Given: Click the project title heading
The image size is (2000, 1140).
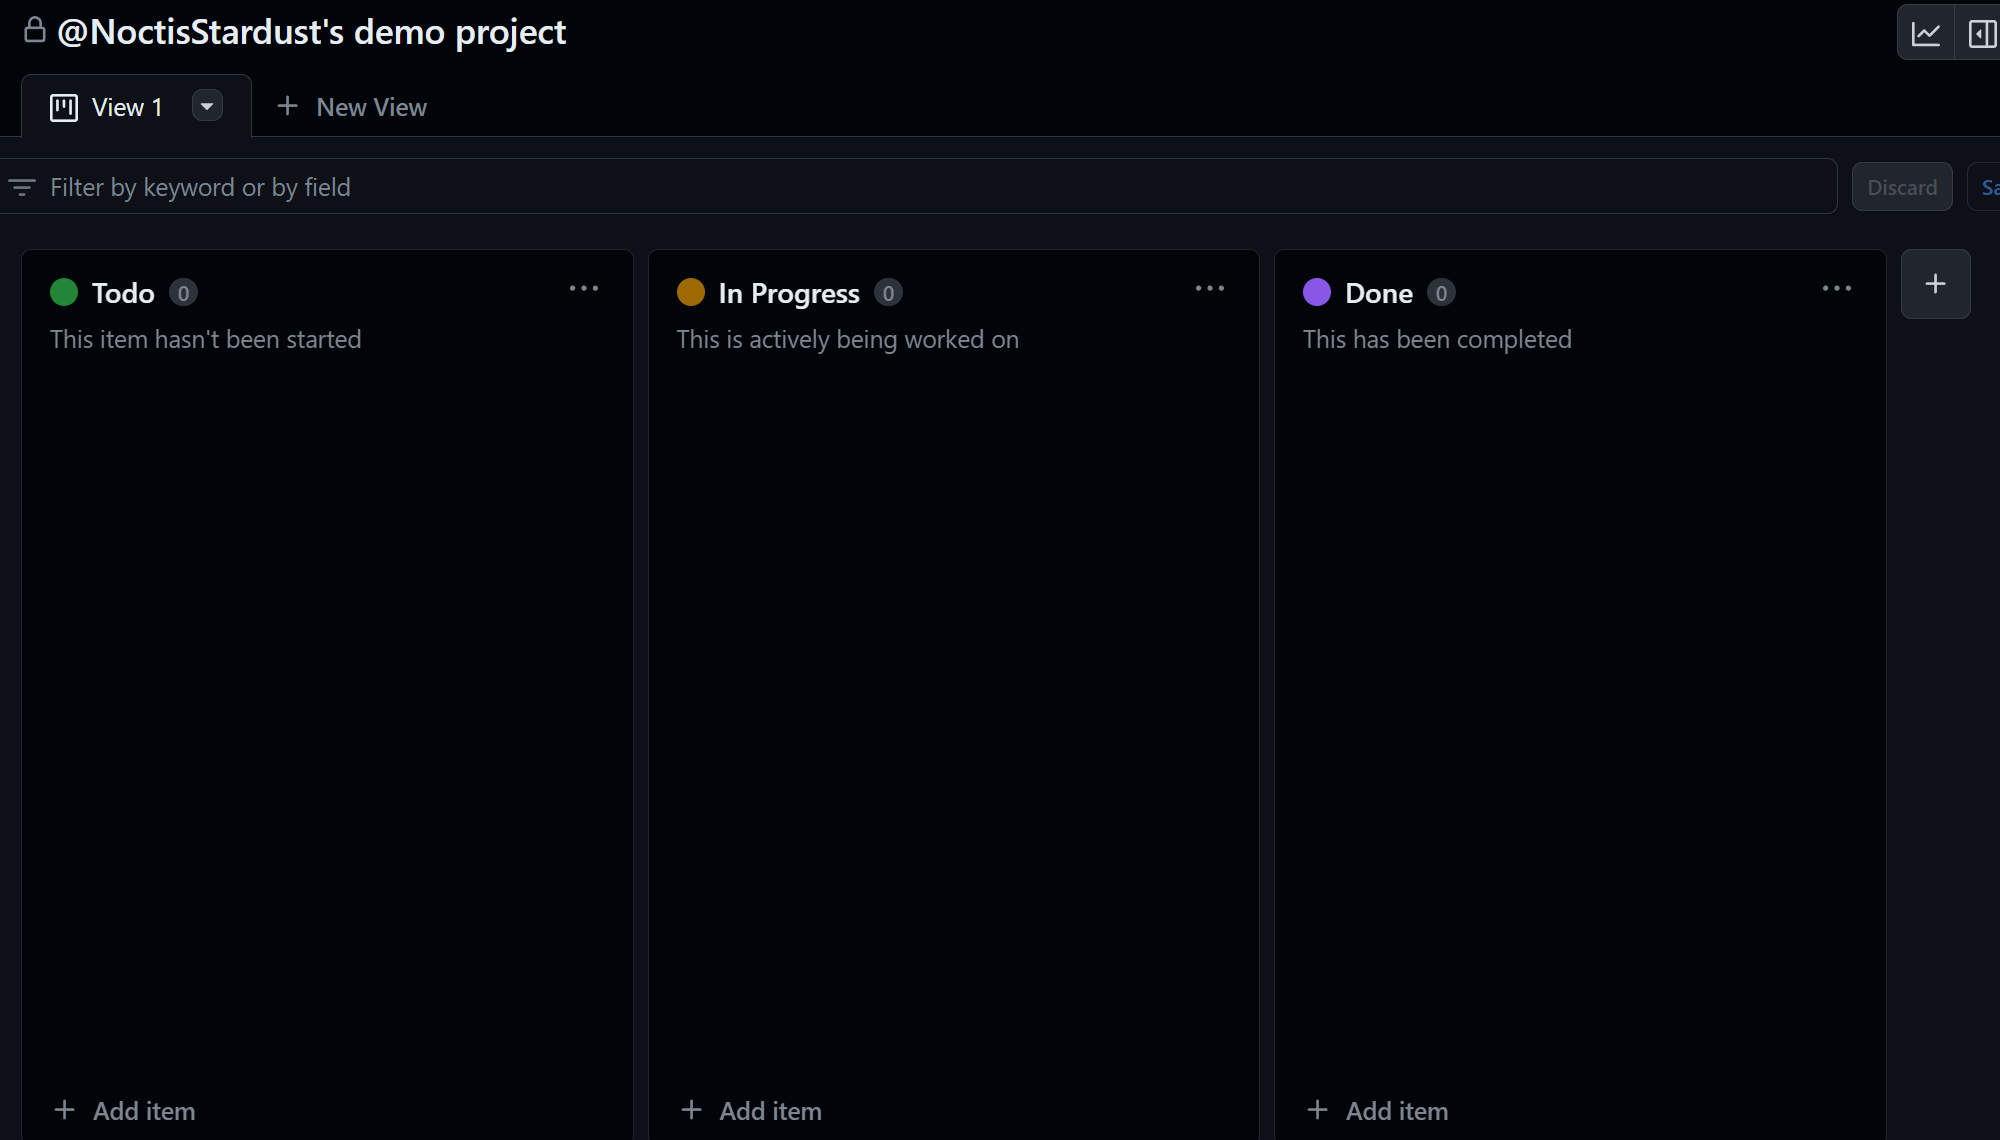Looking at the screenshot, I should pyautogui.click(x=312, y=32).
